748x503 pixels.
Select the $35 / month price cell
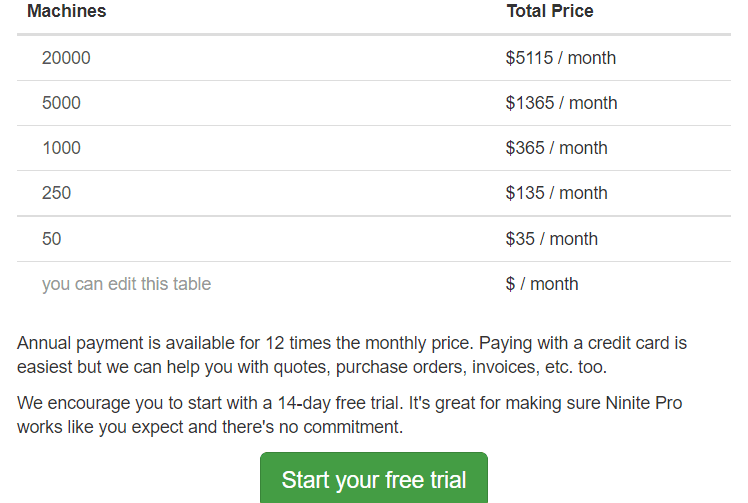tap(551, 239)
